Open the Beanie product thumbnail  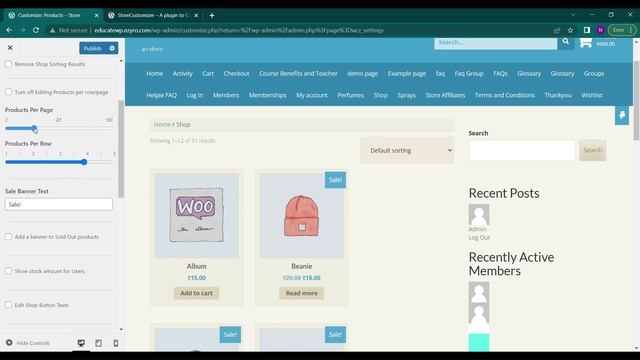(x=302, y=216)
